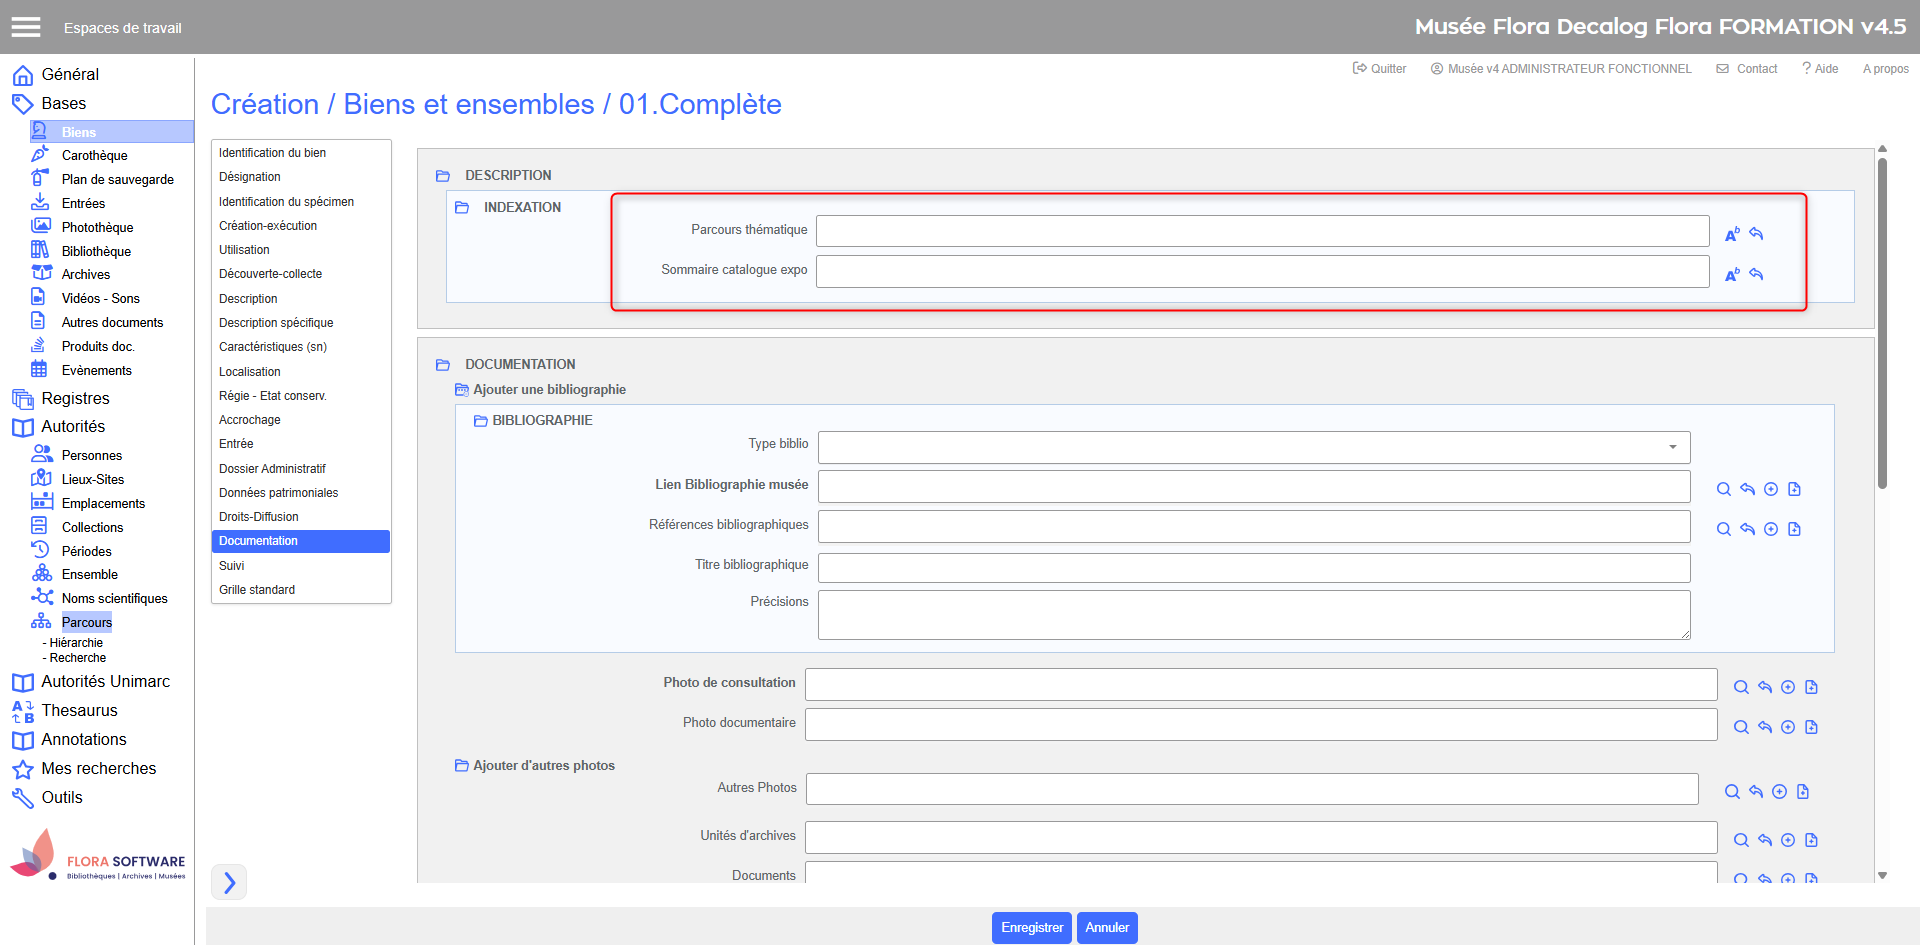The image size is (1920, 945).
Task: Go to Droits-Diffusion section
Action: tap(259, 517)
